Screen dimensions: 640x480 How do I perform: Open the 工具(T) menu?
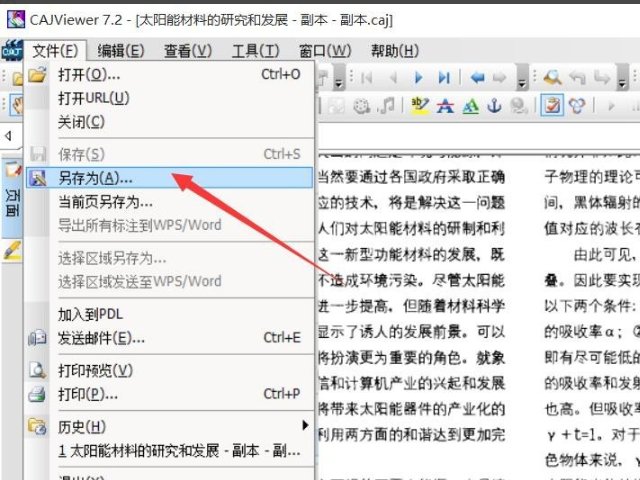(x=256, y=51)
